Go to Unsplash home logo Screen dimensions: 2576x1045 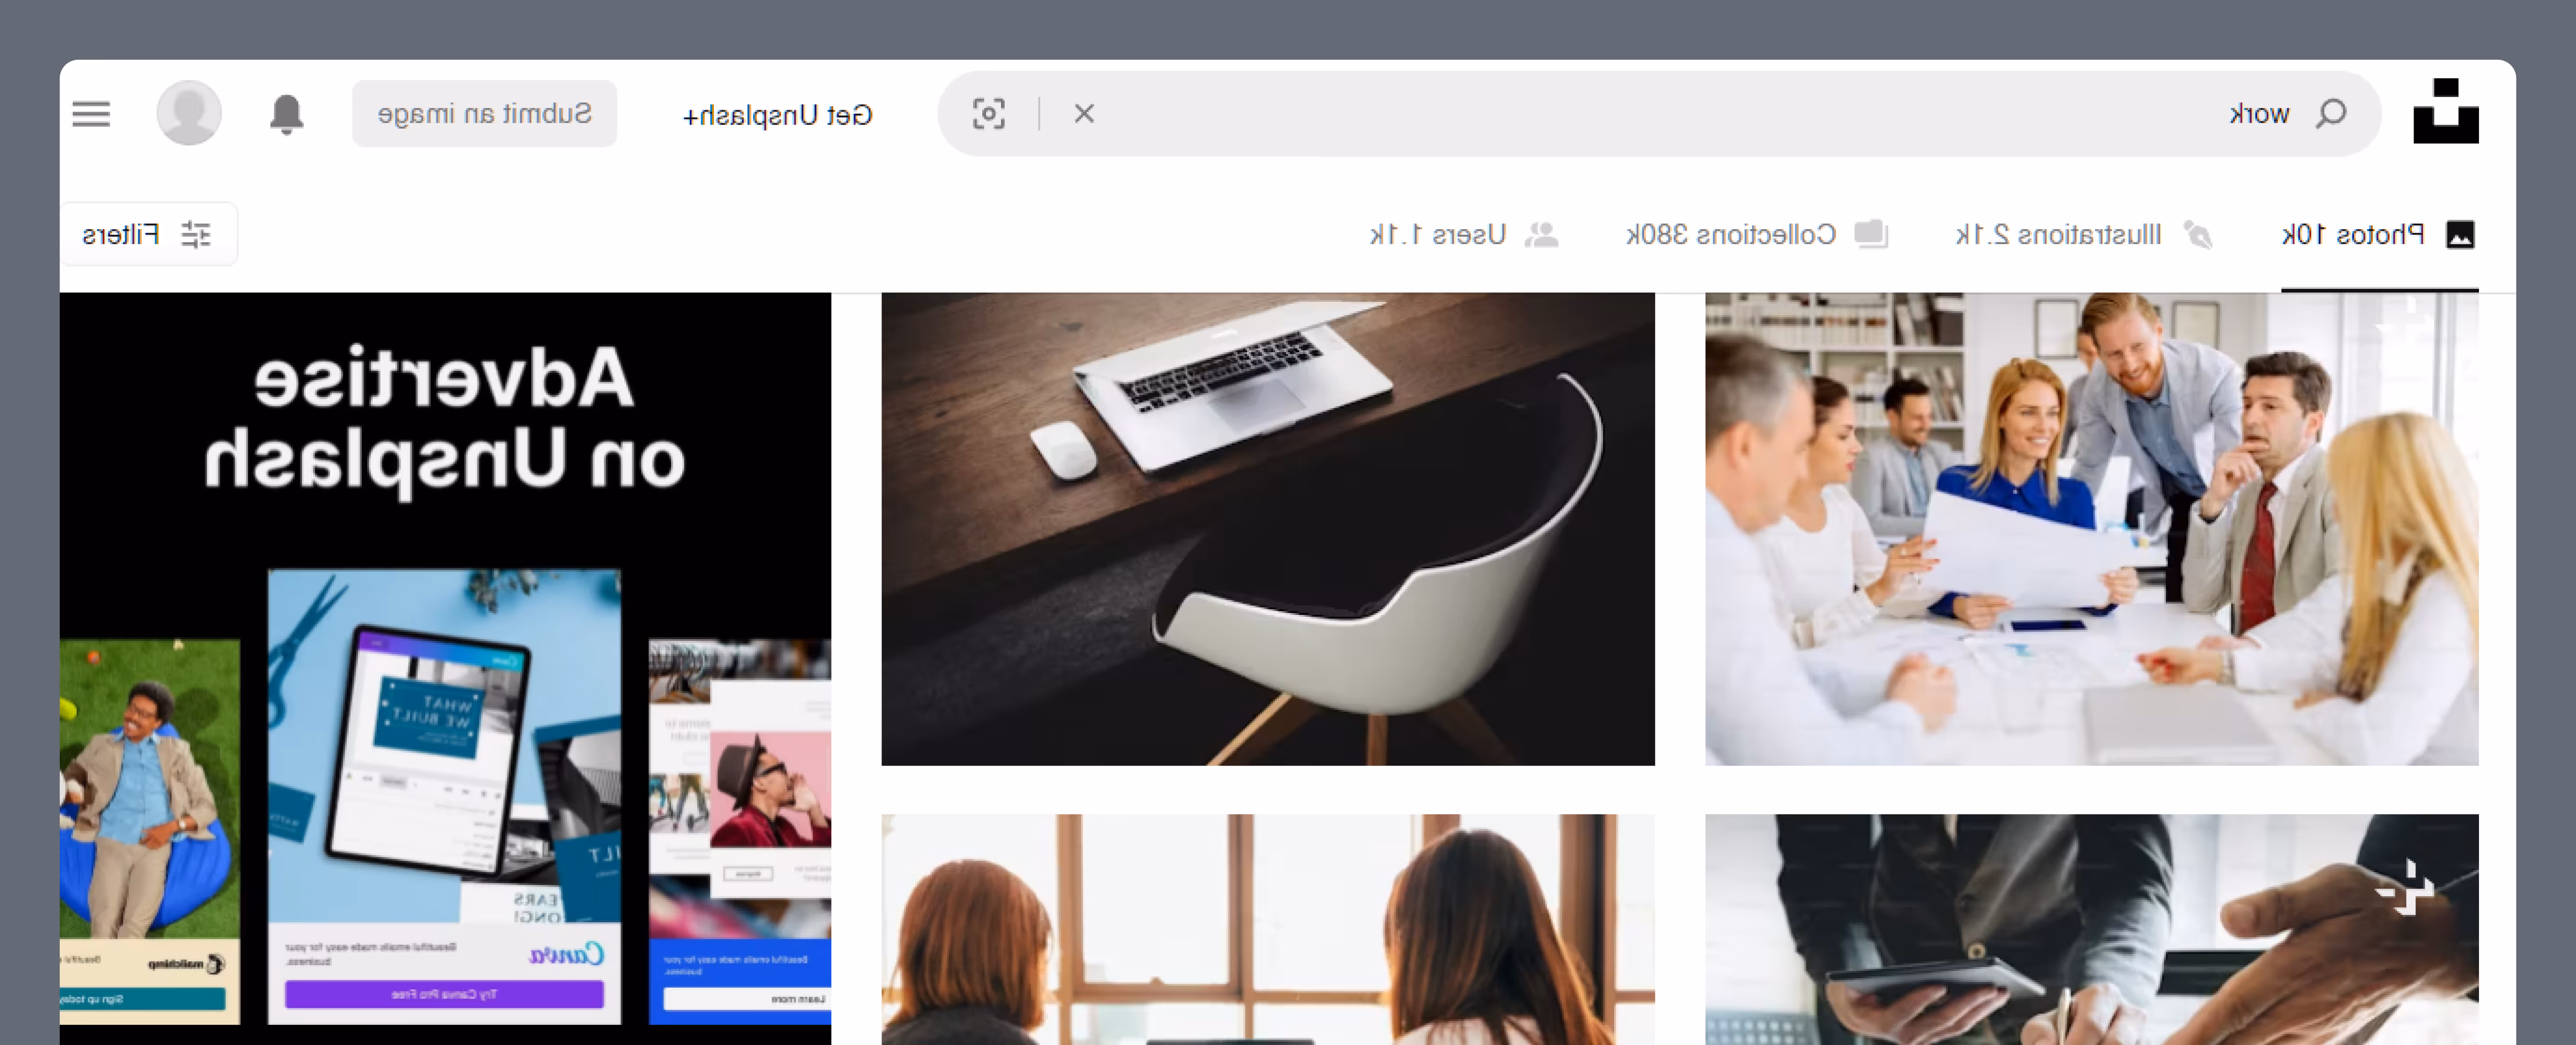pos(2446,111)
